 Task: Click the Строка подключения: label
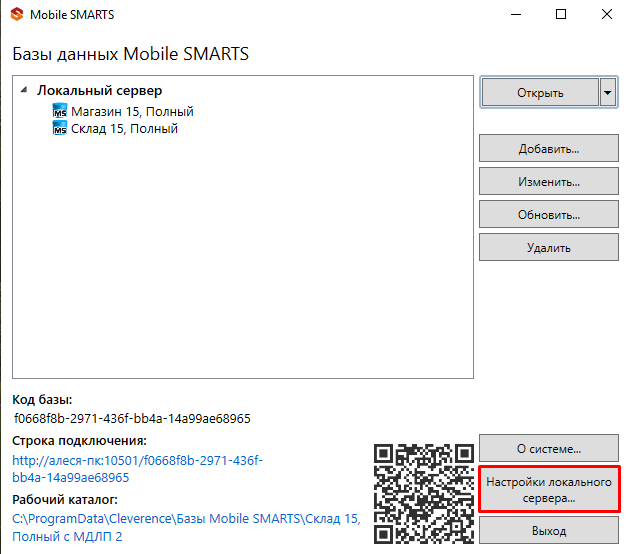79,440
